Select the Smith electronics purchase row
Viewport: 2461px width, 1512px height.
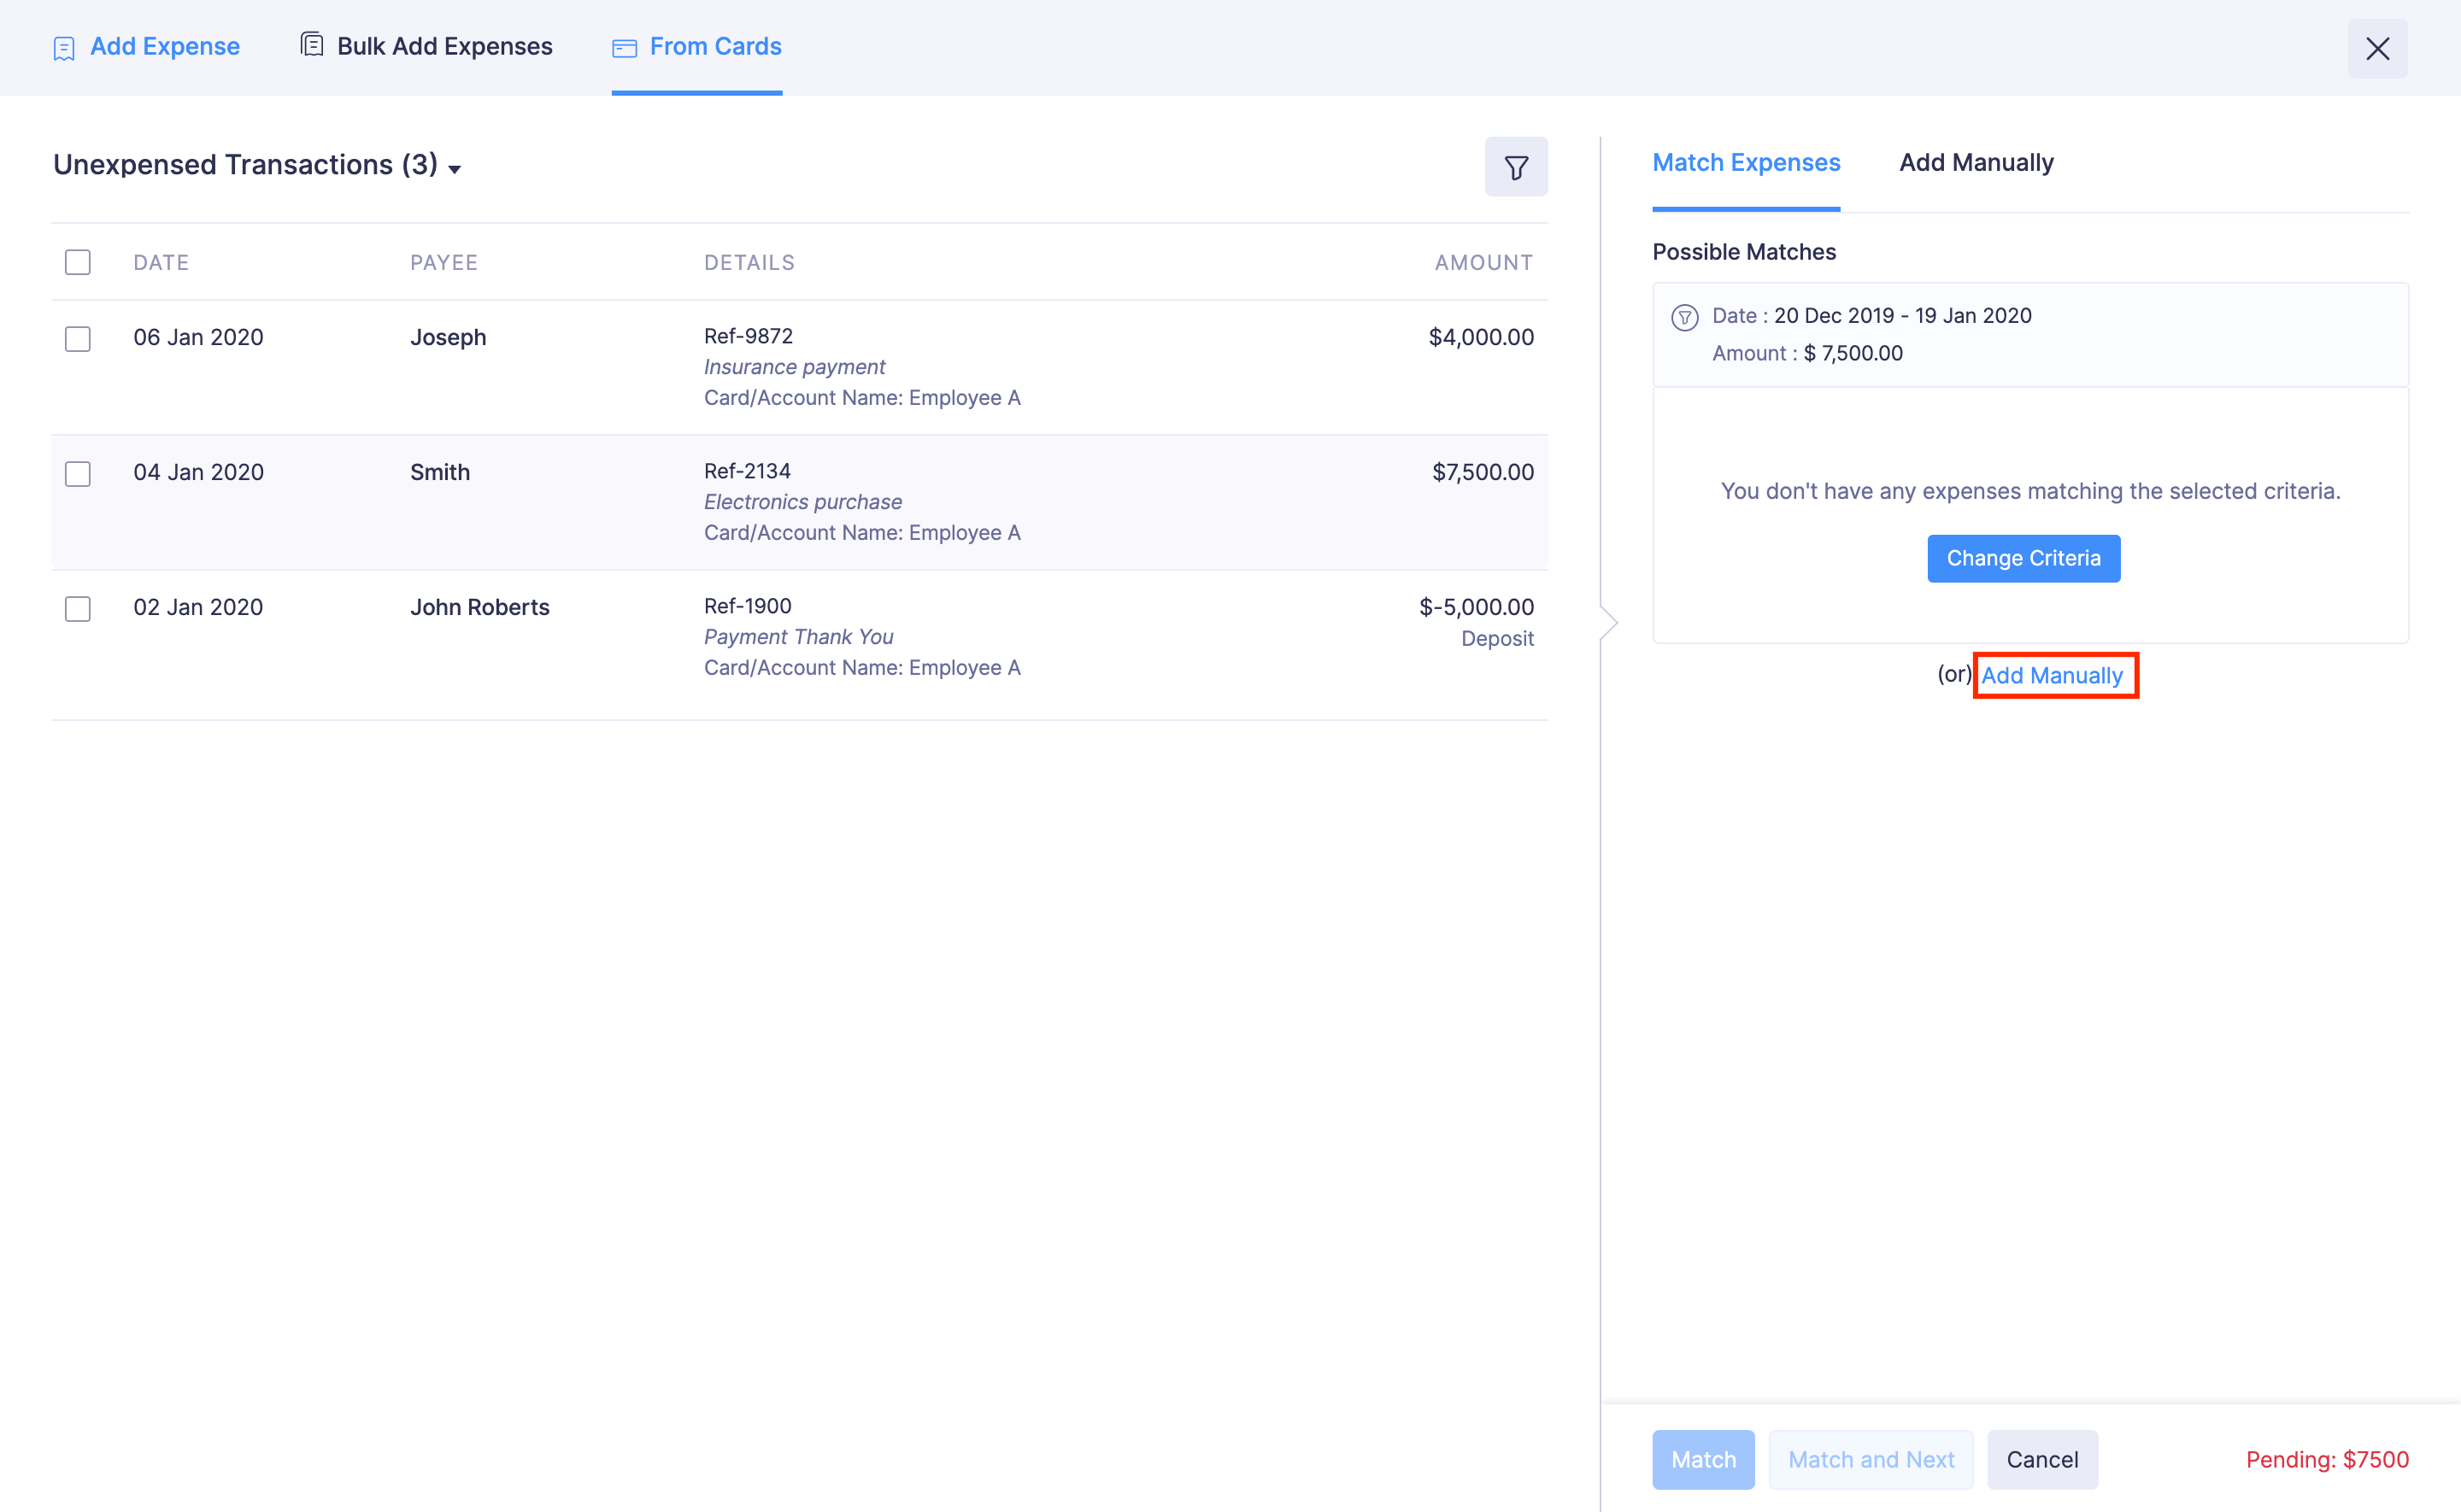800,501
